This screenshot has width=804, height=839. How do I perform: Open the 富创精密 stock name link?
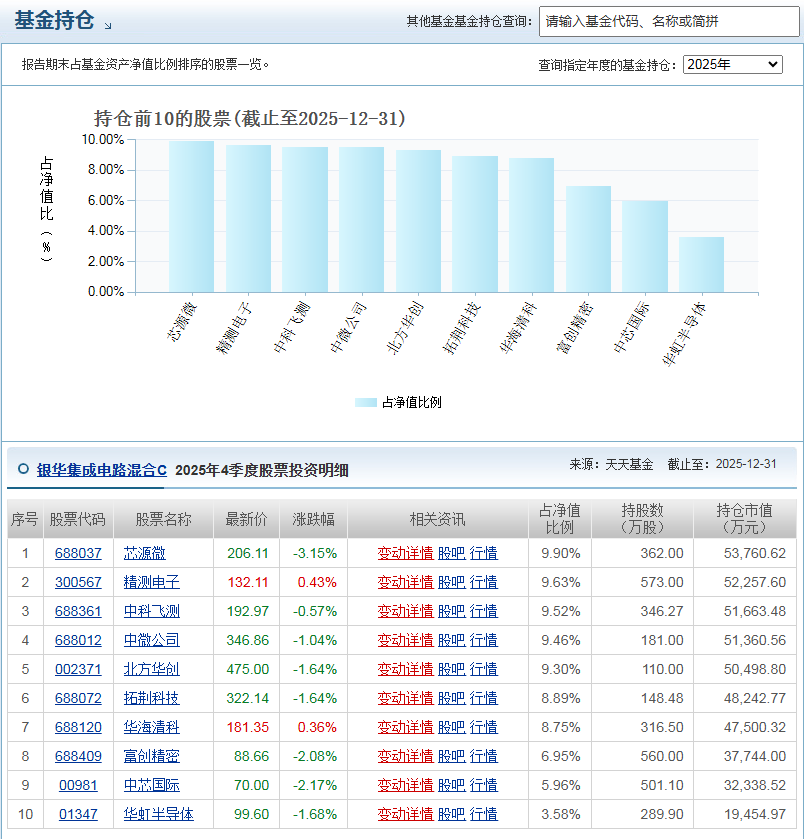[x=151, y=756]
